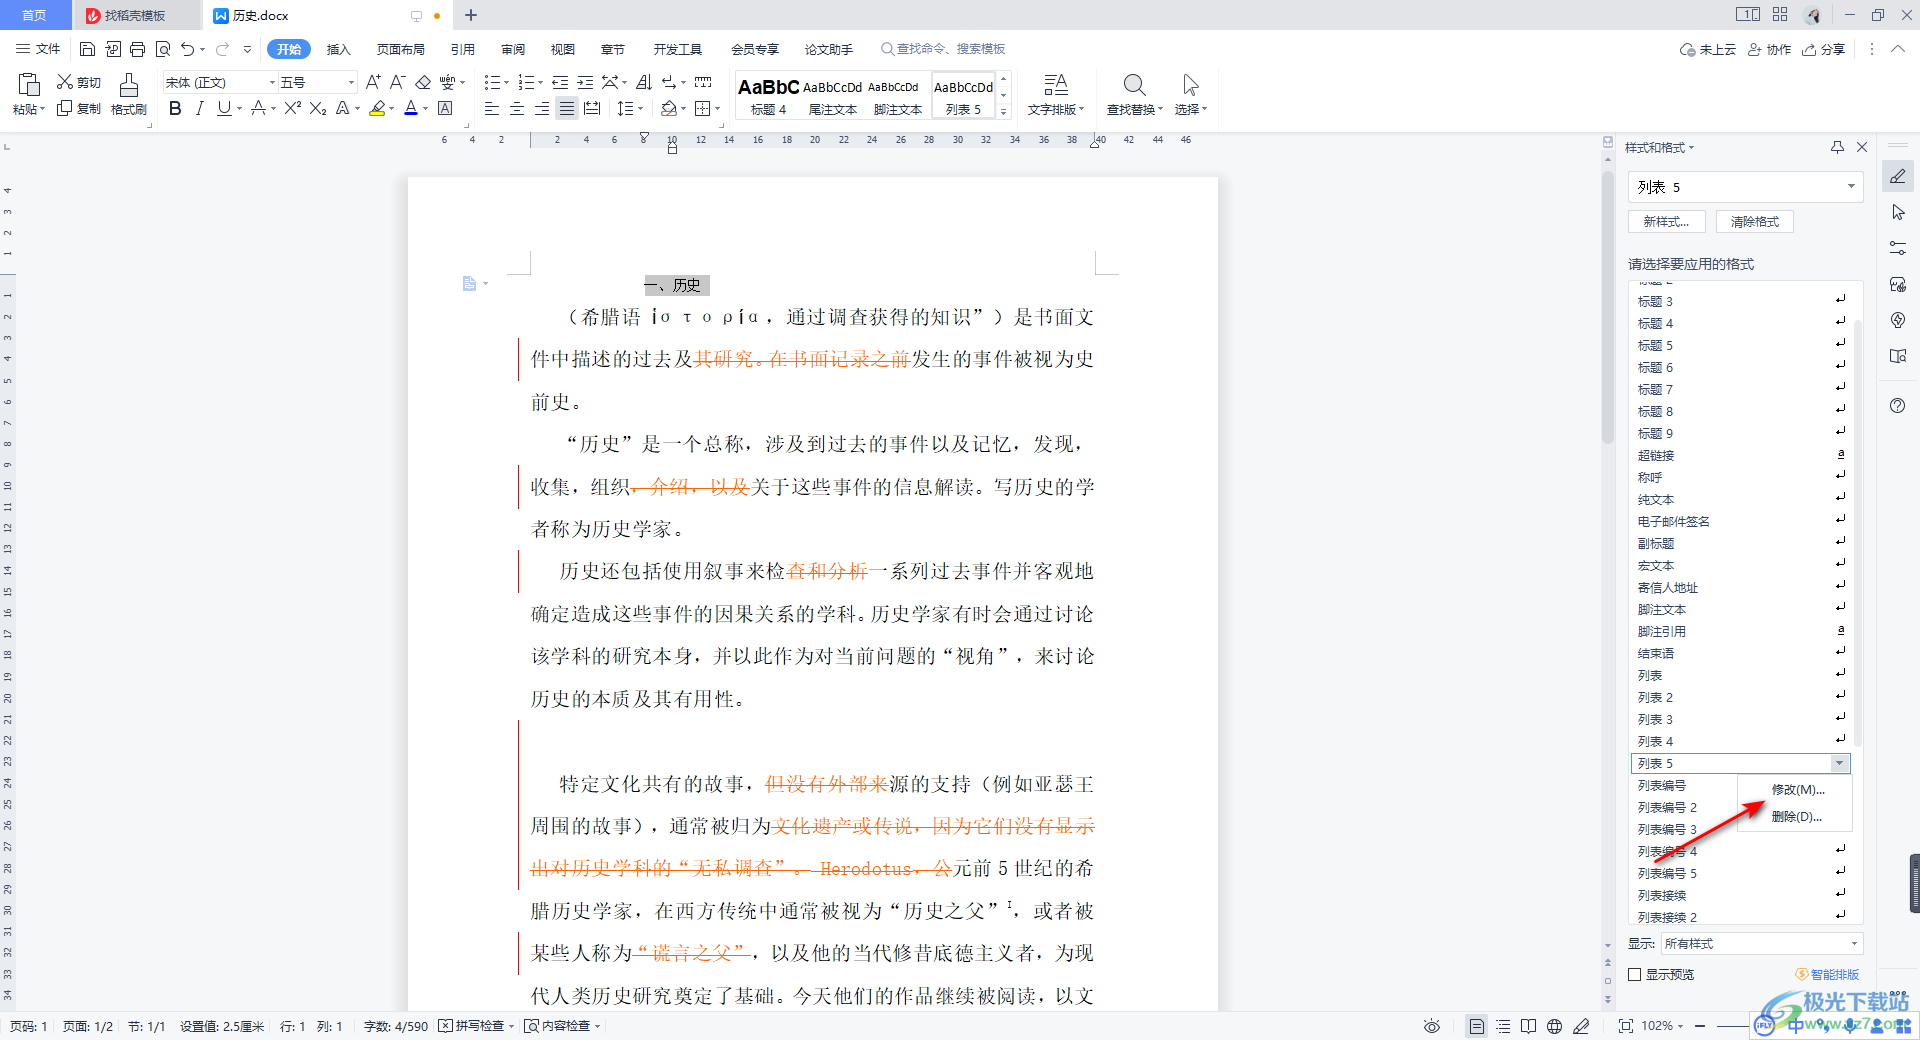Apply the red font color
This screenshot has height=1040, width=1920.
tap(411, 108)
